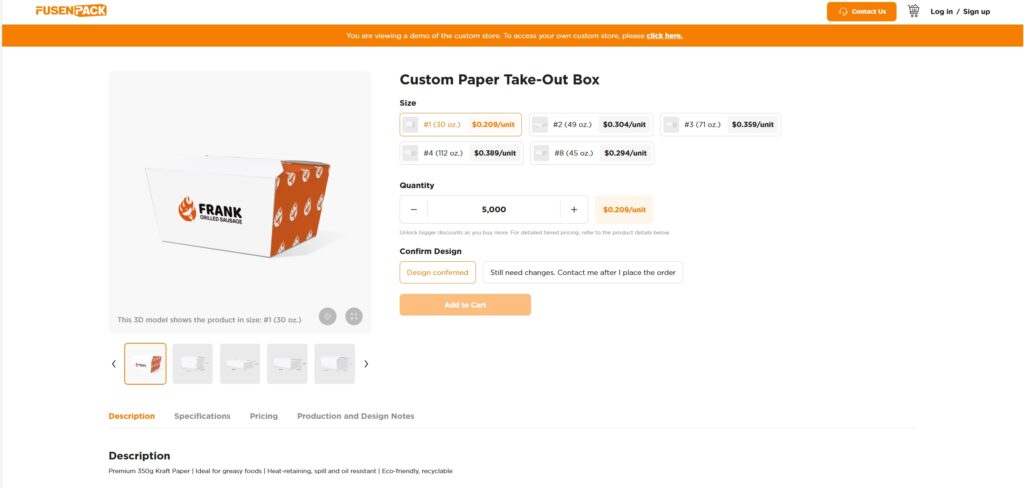The width and height of the screenshot is (1024, 488).
Task: Click the FusenPack logo
Action: click(70, 11)
